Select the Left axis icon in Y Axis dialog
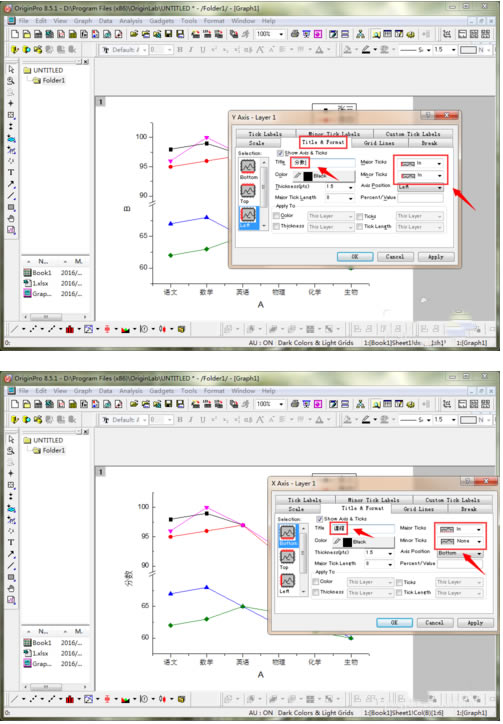Viewport: 503px width, 724px height. pos(248,214)
